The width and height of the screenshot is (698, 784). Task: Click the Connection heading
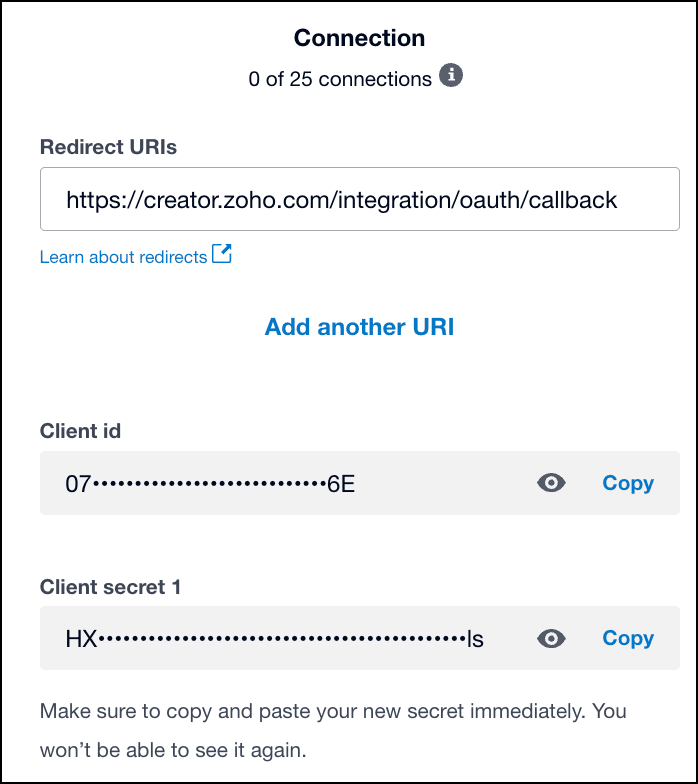(359, 38)
